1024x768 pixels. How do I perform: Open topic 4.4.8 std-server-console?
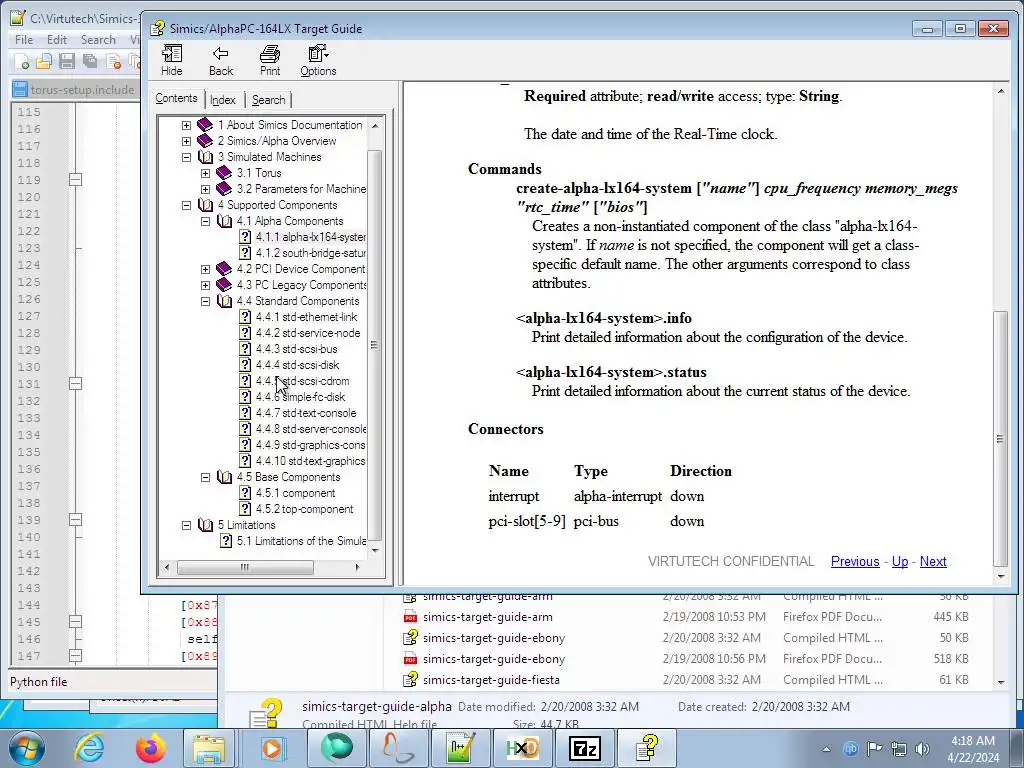[x=310, y=429]
